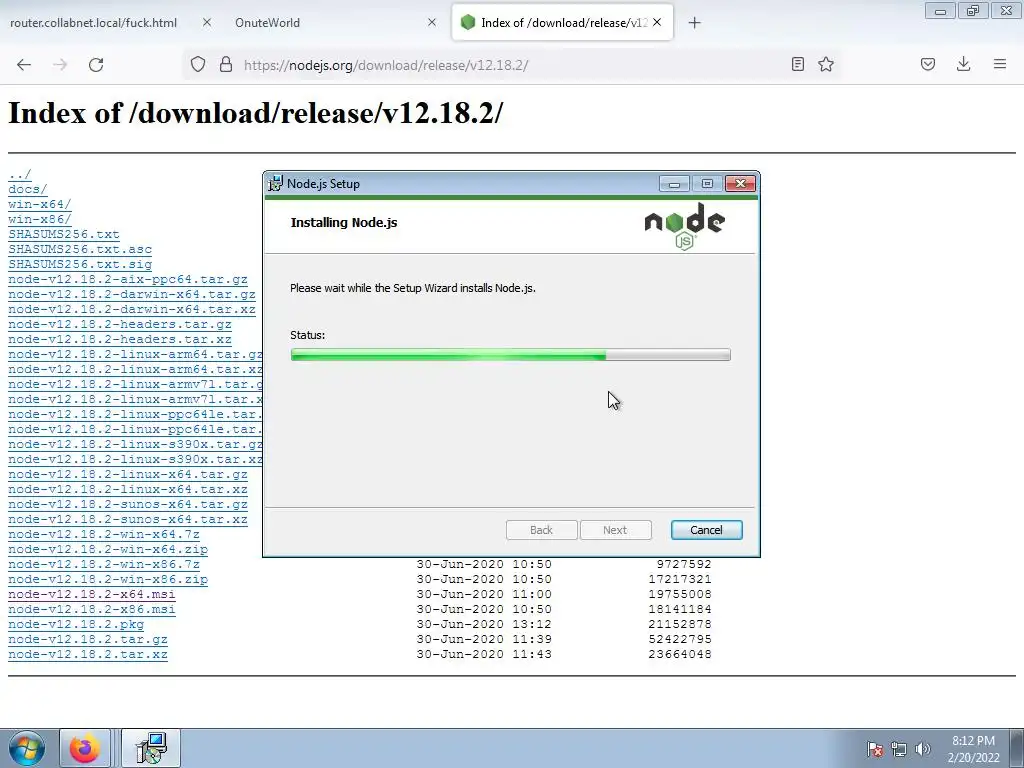Image resolution: width=1024 pixels, height=768 pixels.
Task: Download node-v12.18.2-win-x86.7z
Action: [x=104, y=565]
